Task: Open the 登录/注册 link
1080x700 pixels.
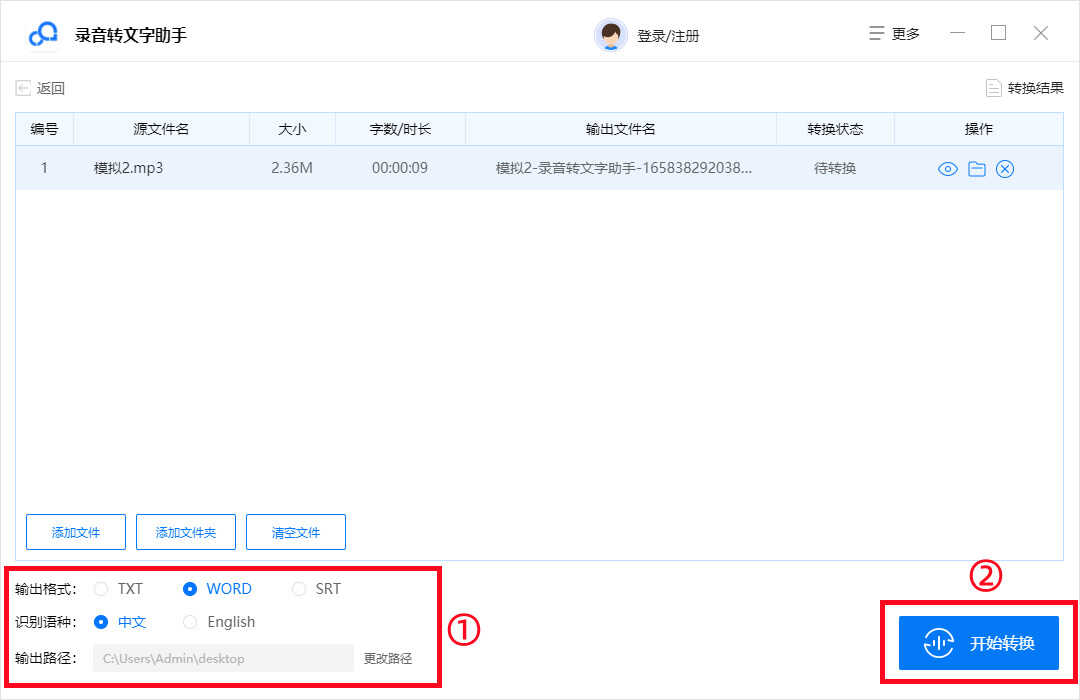Action: tap(668, 36)
